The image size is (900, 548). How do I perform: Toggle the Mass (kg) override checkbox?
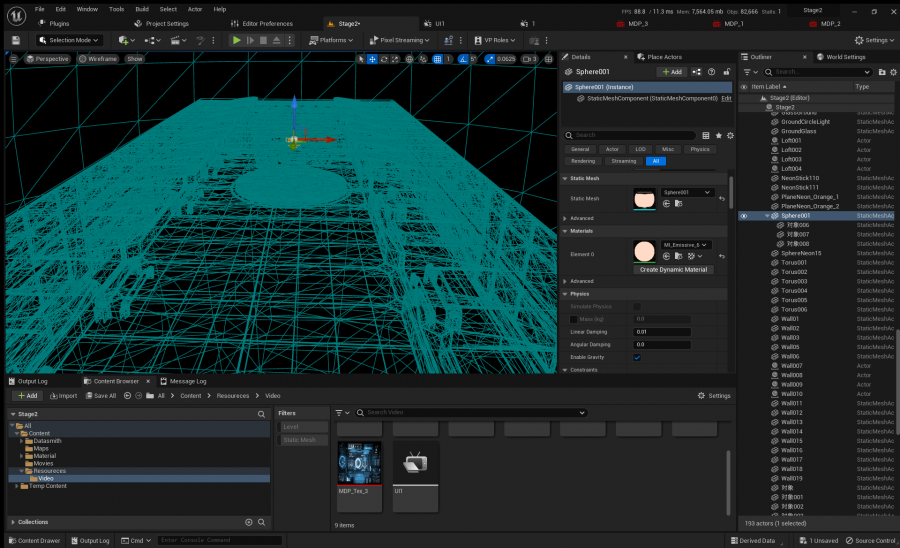[x=573, y=319]
